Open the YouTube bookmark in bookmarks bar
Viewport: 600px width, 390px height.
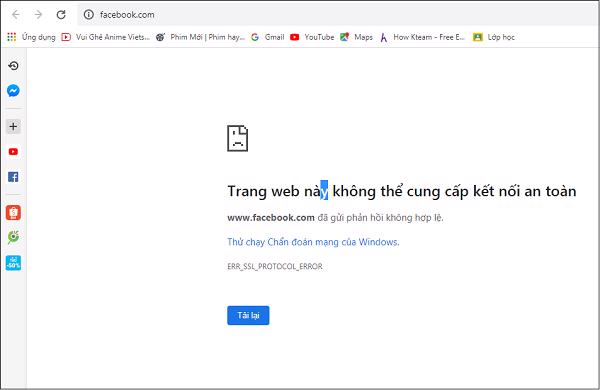pyautogui.click(x=312, y=37)
